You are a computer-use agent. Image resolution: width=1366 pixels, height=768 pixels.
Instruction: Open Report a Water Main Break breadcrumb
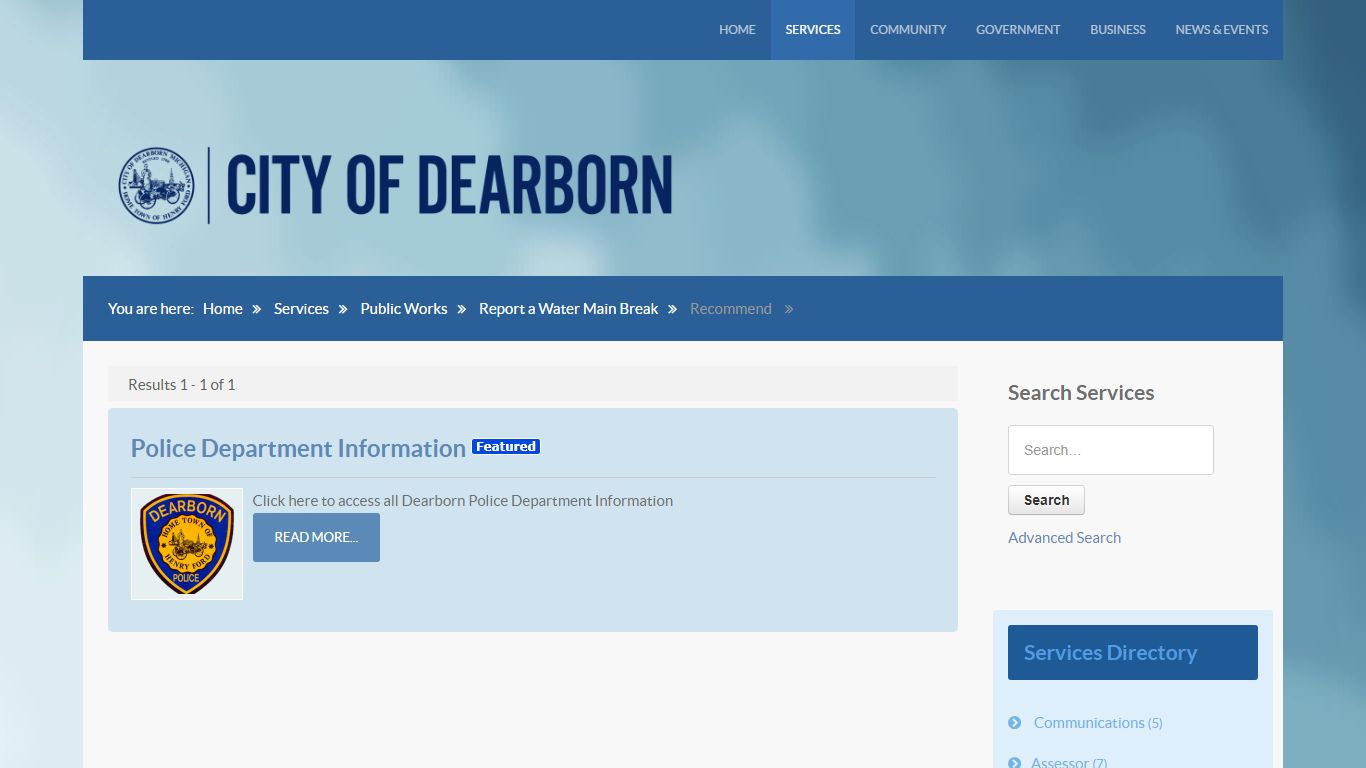coord(568,309)
